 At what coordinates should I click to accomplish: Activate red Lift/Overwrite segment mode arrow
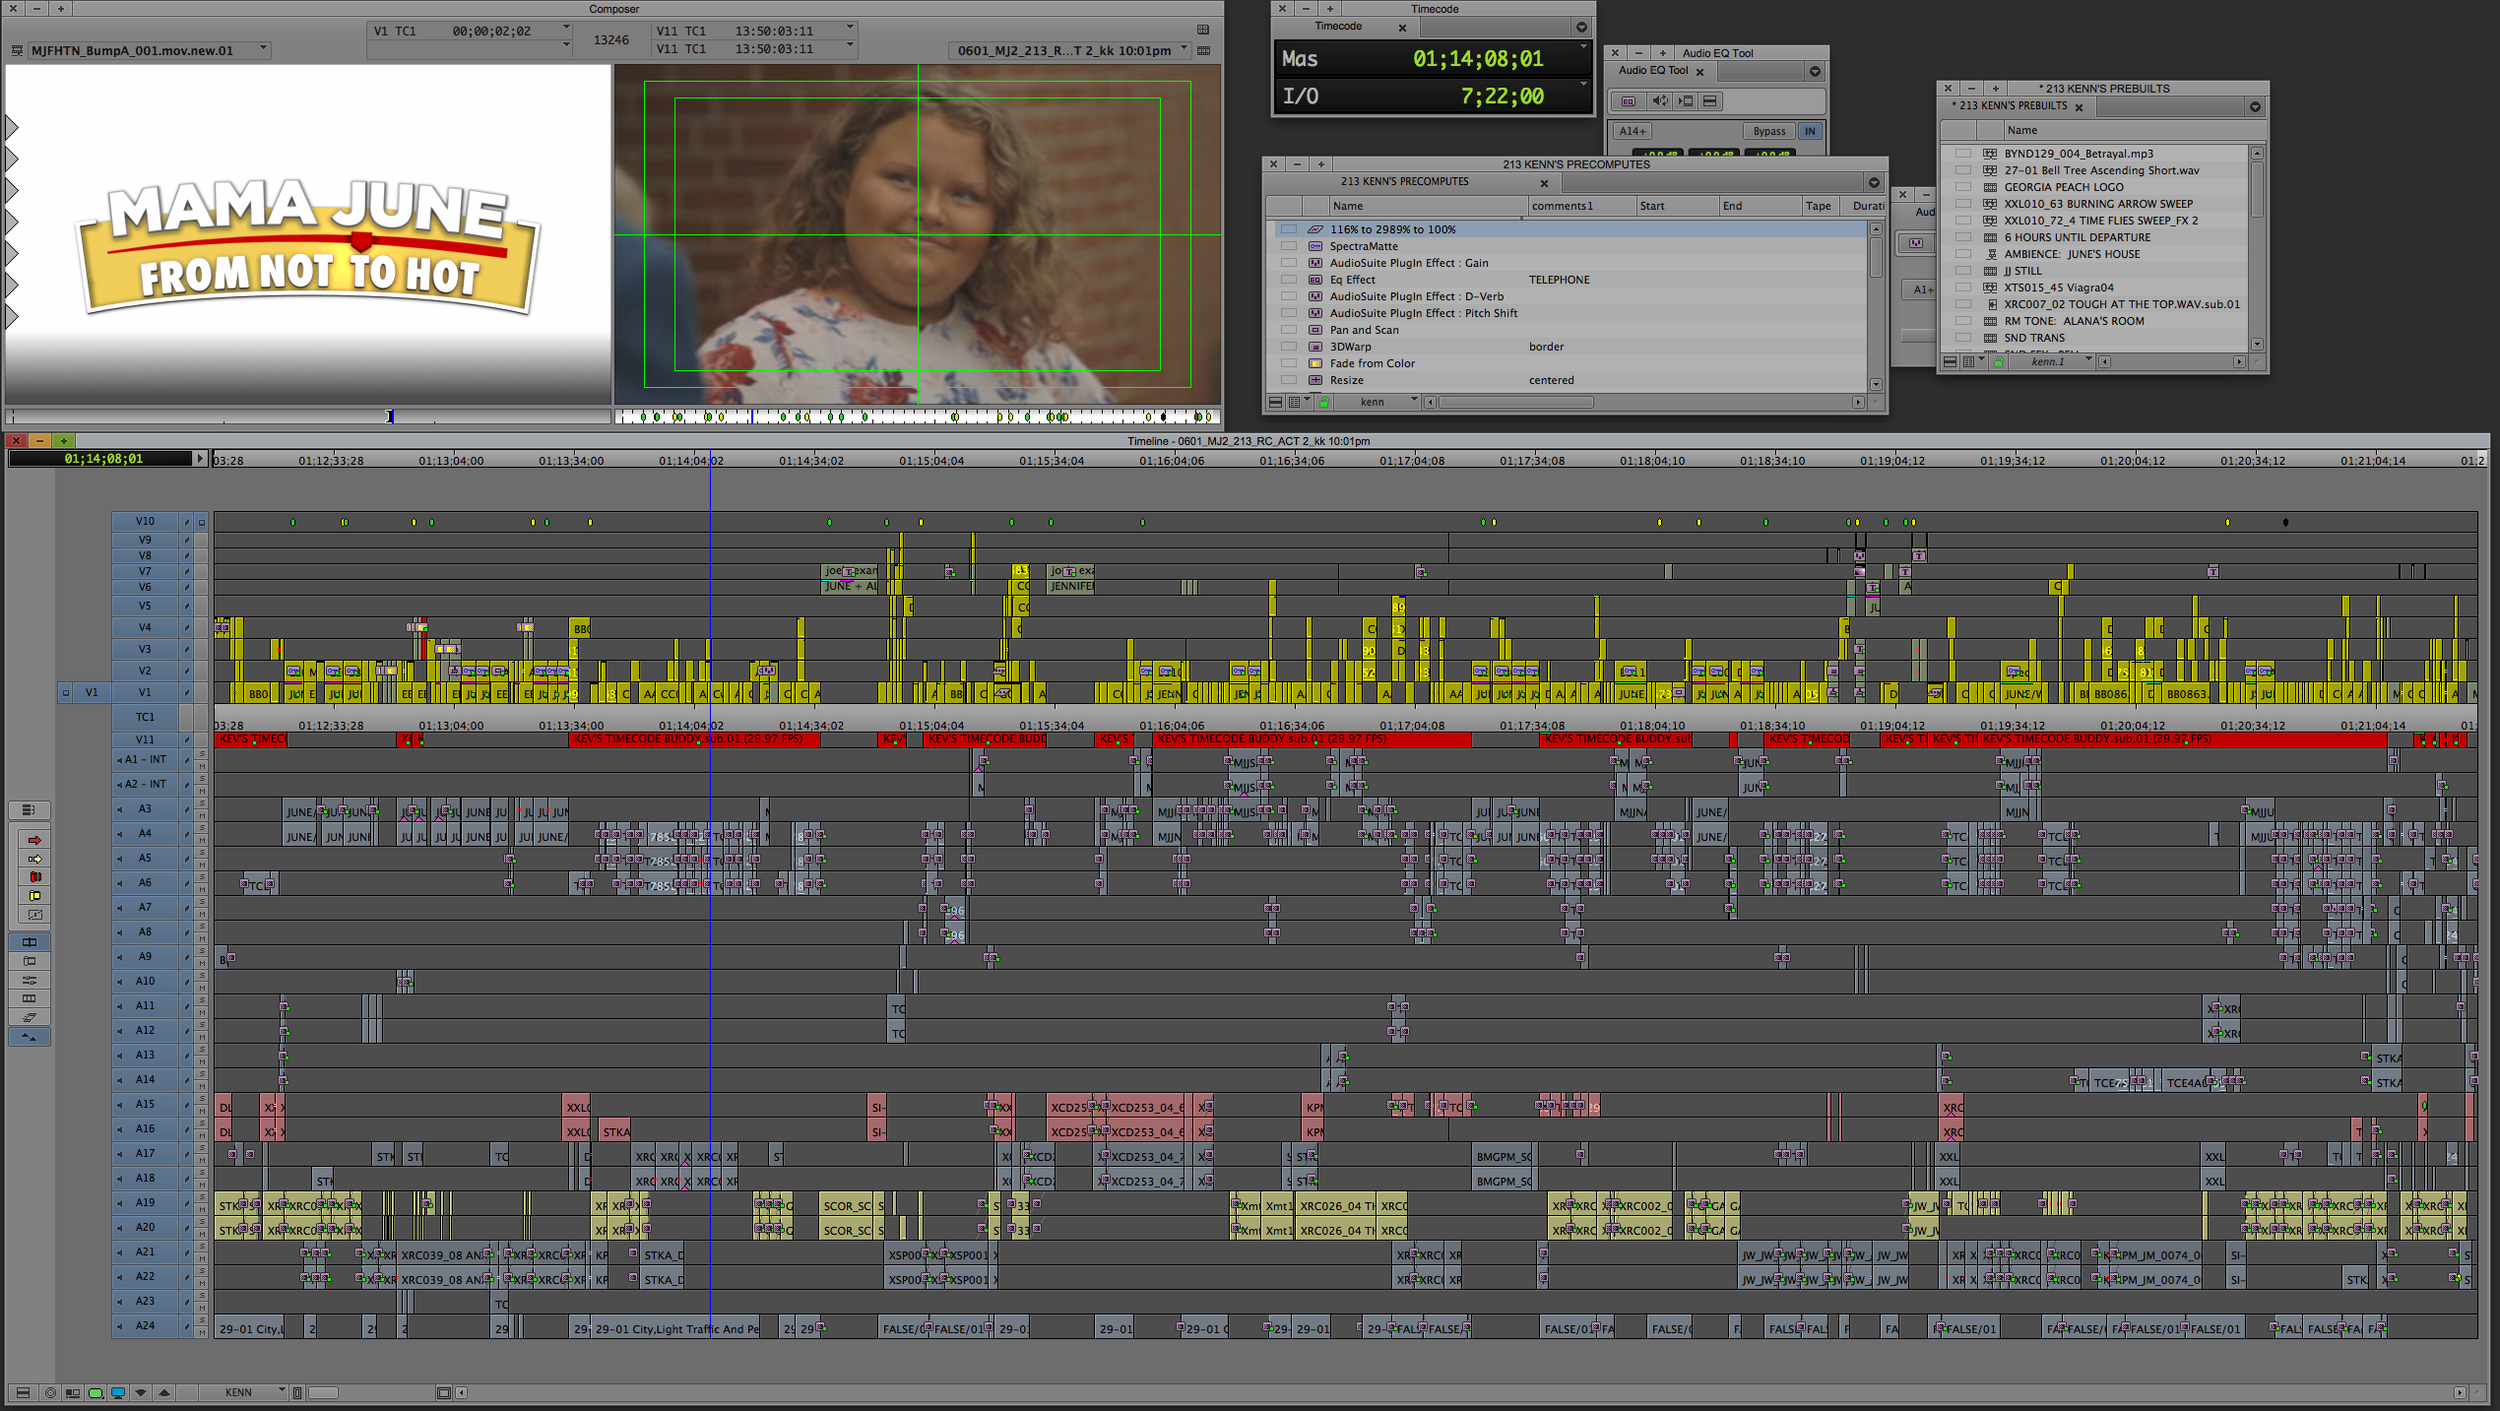(34, 840)
